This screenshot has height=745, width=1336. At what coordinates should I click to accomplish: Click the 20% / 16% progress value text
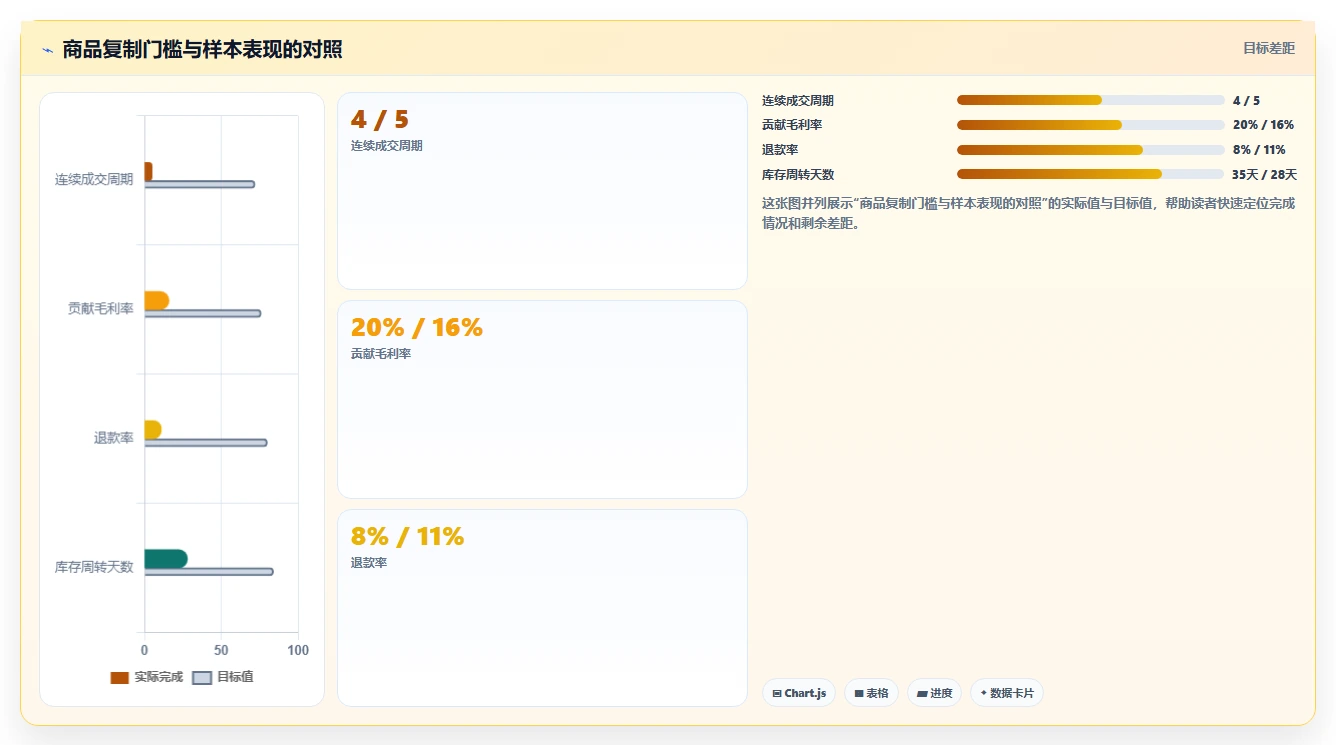[1263, 125]
